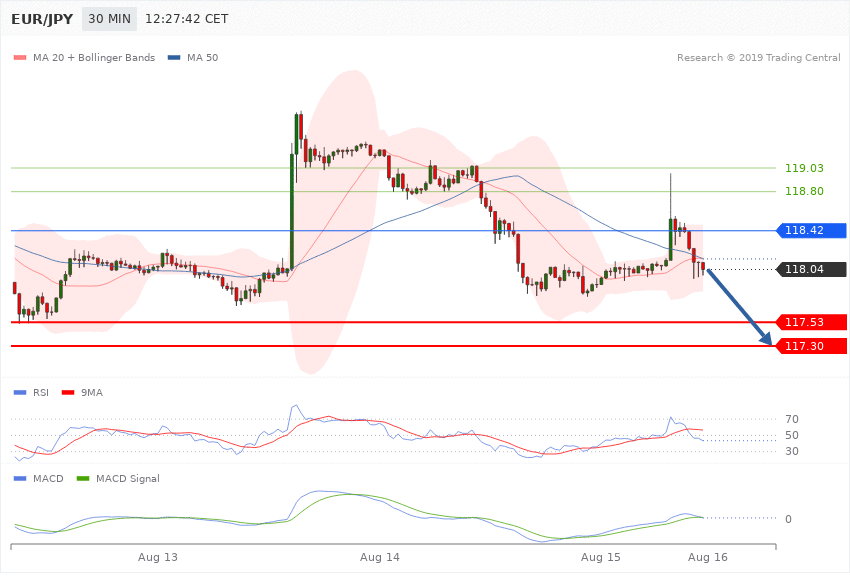Click the MACD zero level label
Viewport: 850px width, 576px height.
click(x=788, y=519)
